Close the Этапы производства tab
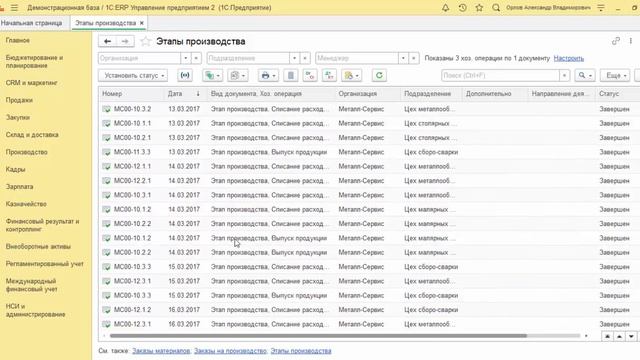The width and height of the screenshot is (640, 360). 142,23
